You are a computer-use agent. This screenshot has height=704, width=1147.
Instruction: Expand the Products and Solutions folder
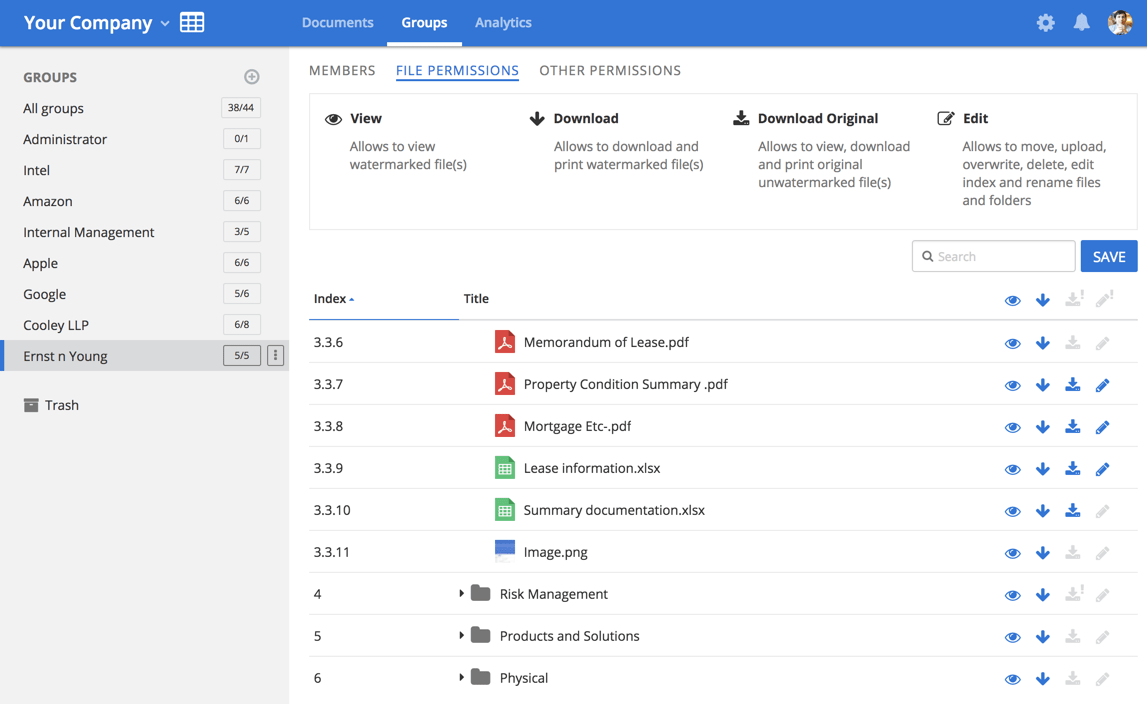[x=461, y=636]
